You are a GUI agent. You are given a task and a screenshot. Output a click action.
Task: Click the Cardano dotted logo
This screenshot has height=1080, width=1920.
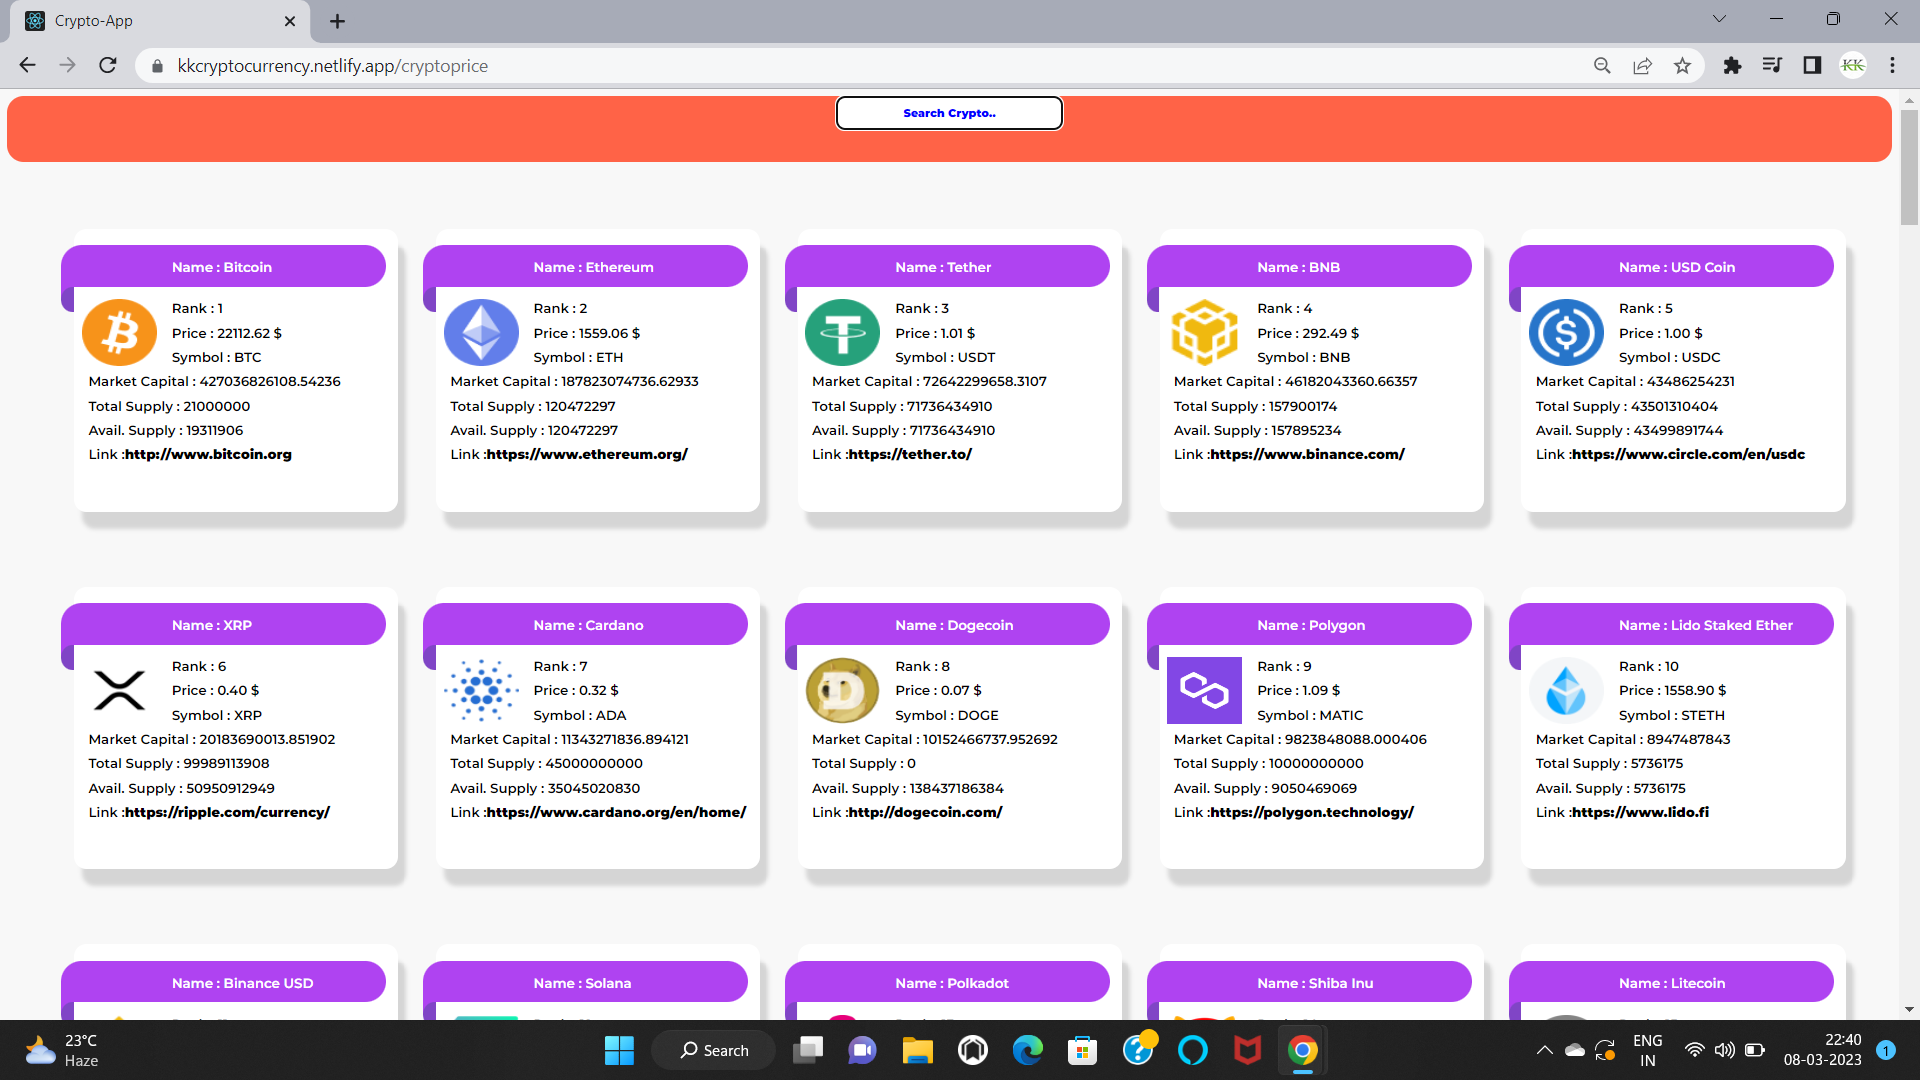tap(481, 690)
